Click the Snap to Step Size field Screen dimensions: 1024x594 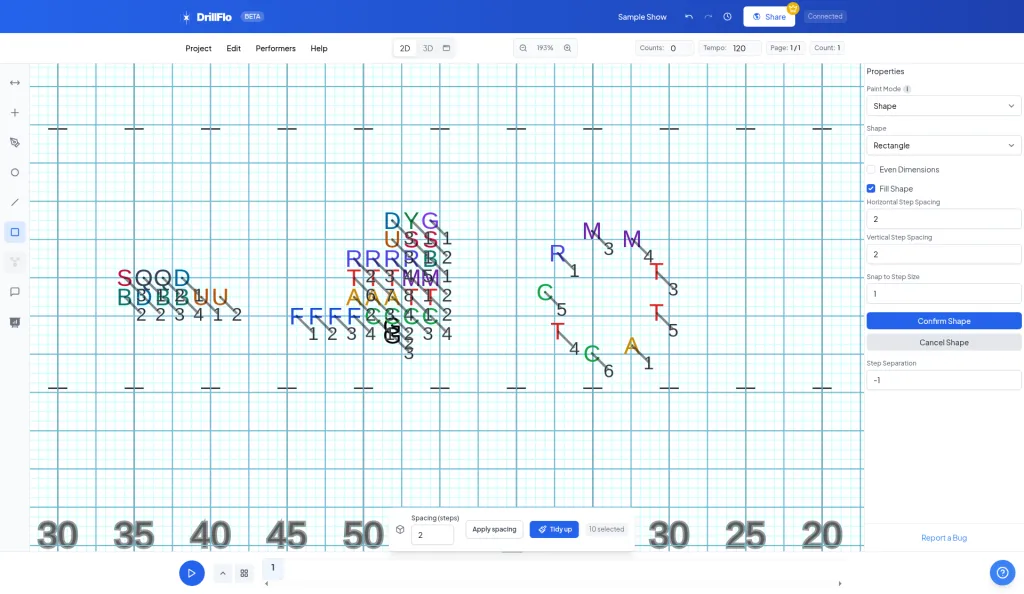[x=944, y=294]
